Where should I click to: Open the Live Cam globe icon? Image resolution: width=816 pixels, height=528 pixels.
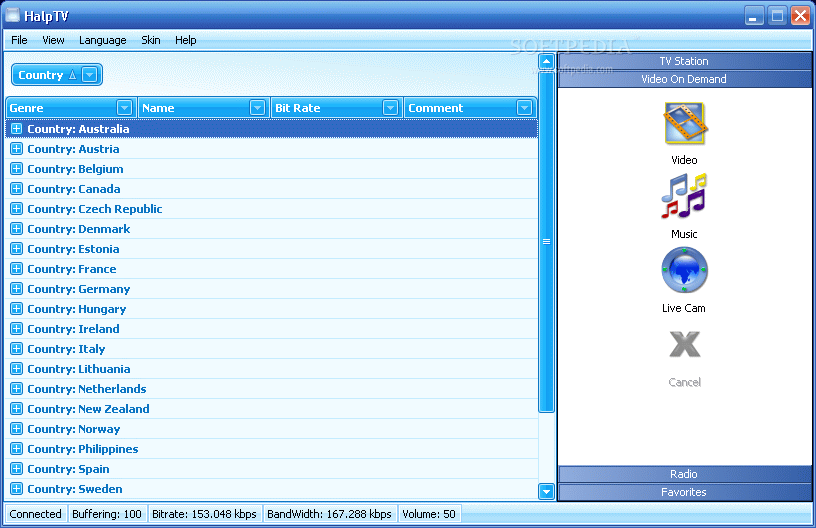coord(684,271)
